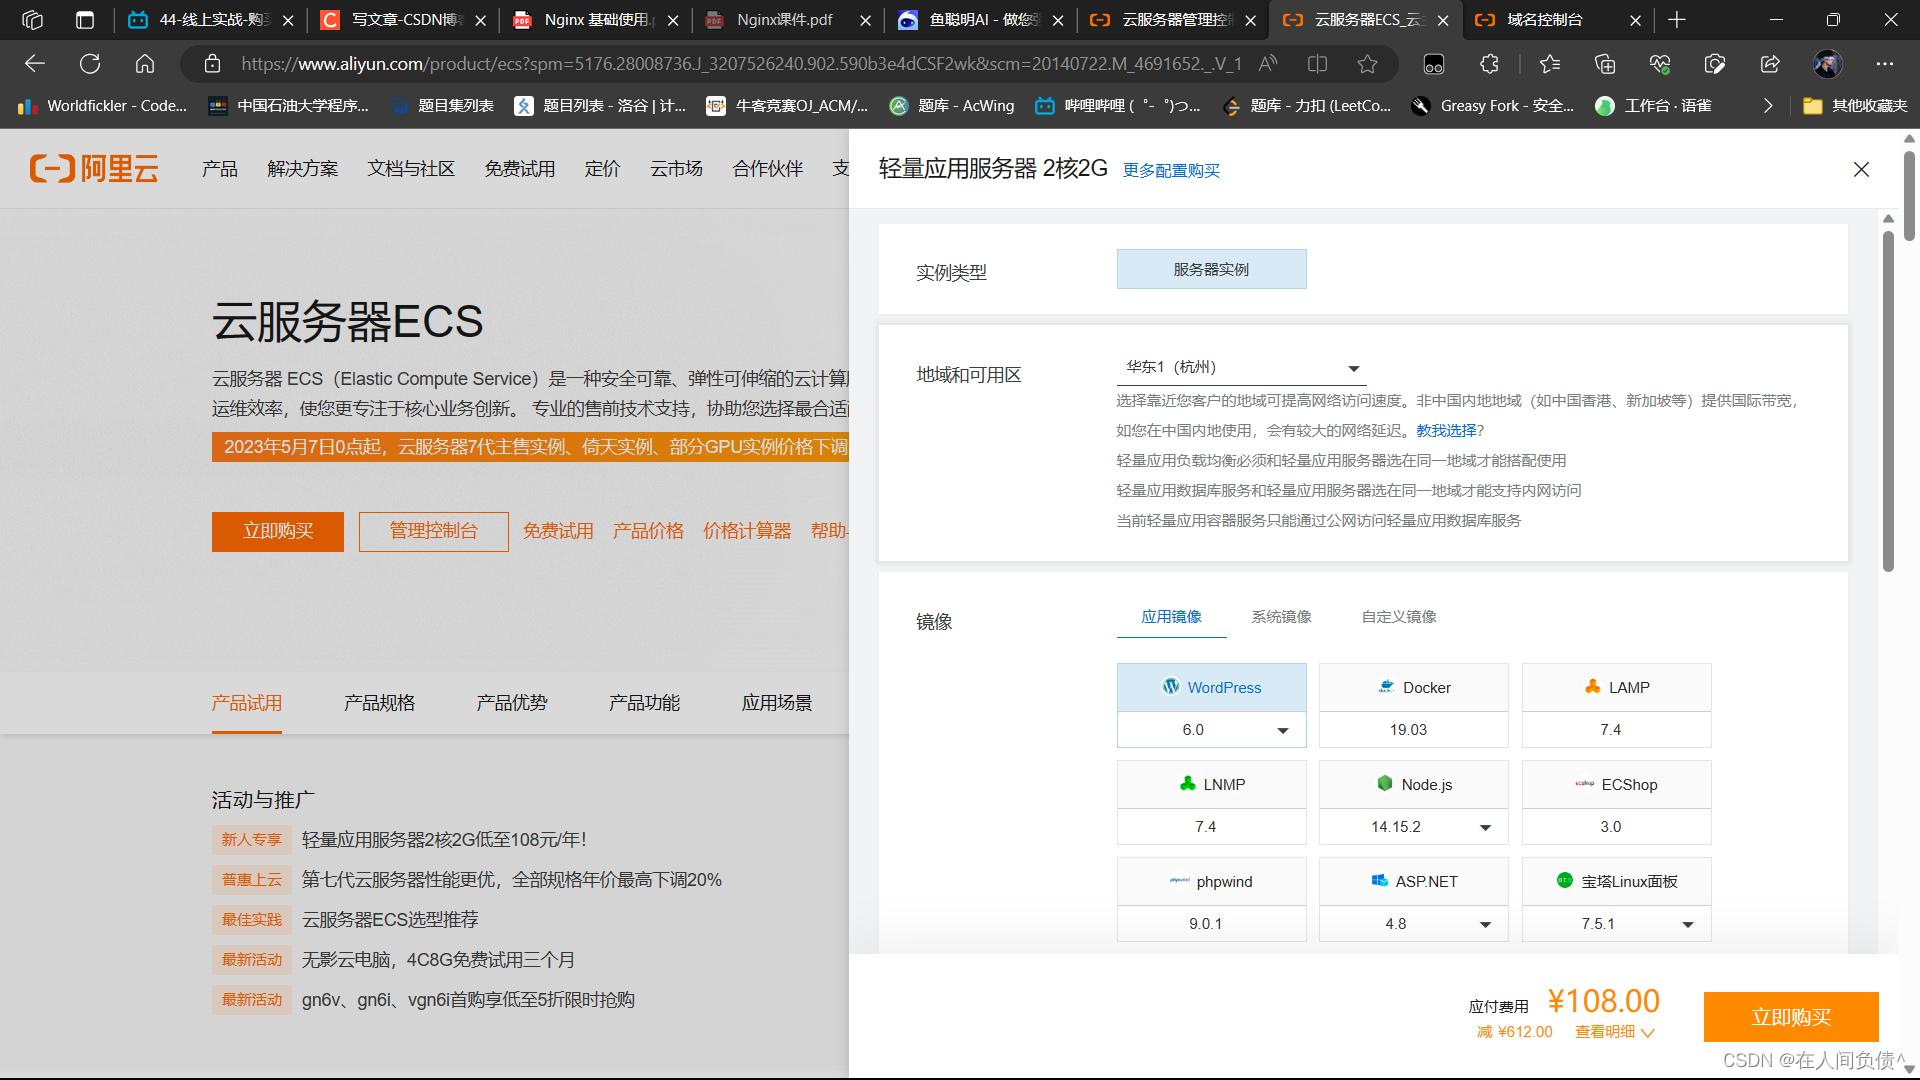Click the browser back arrow
1920x1080 pixels.
35,64
